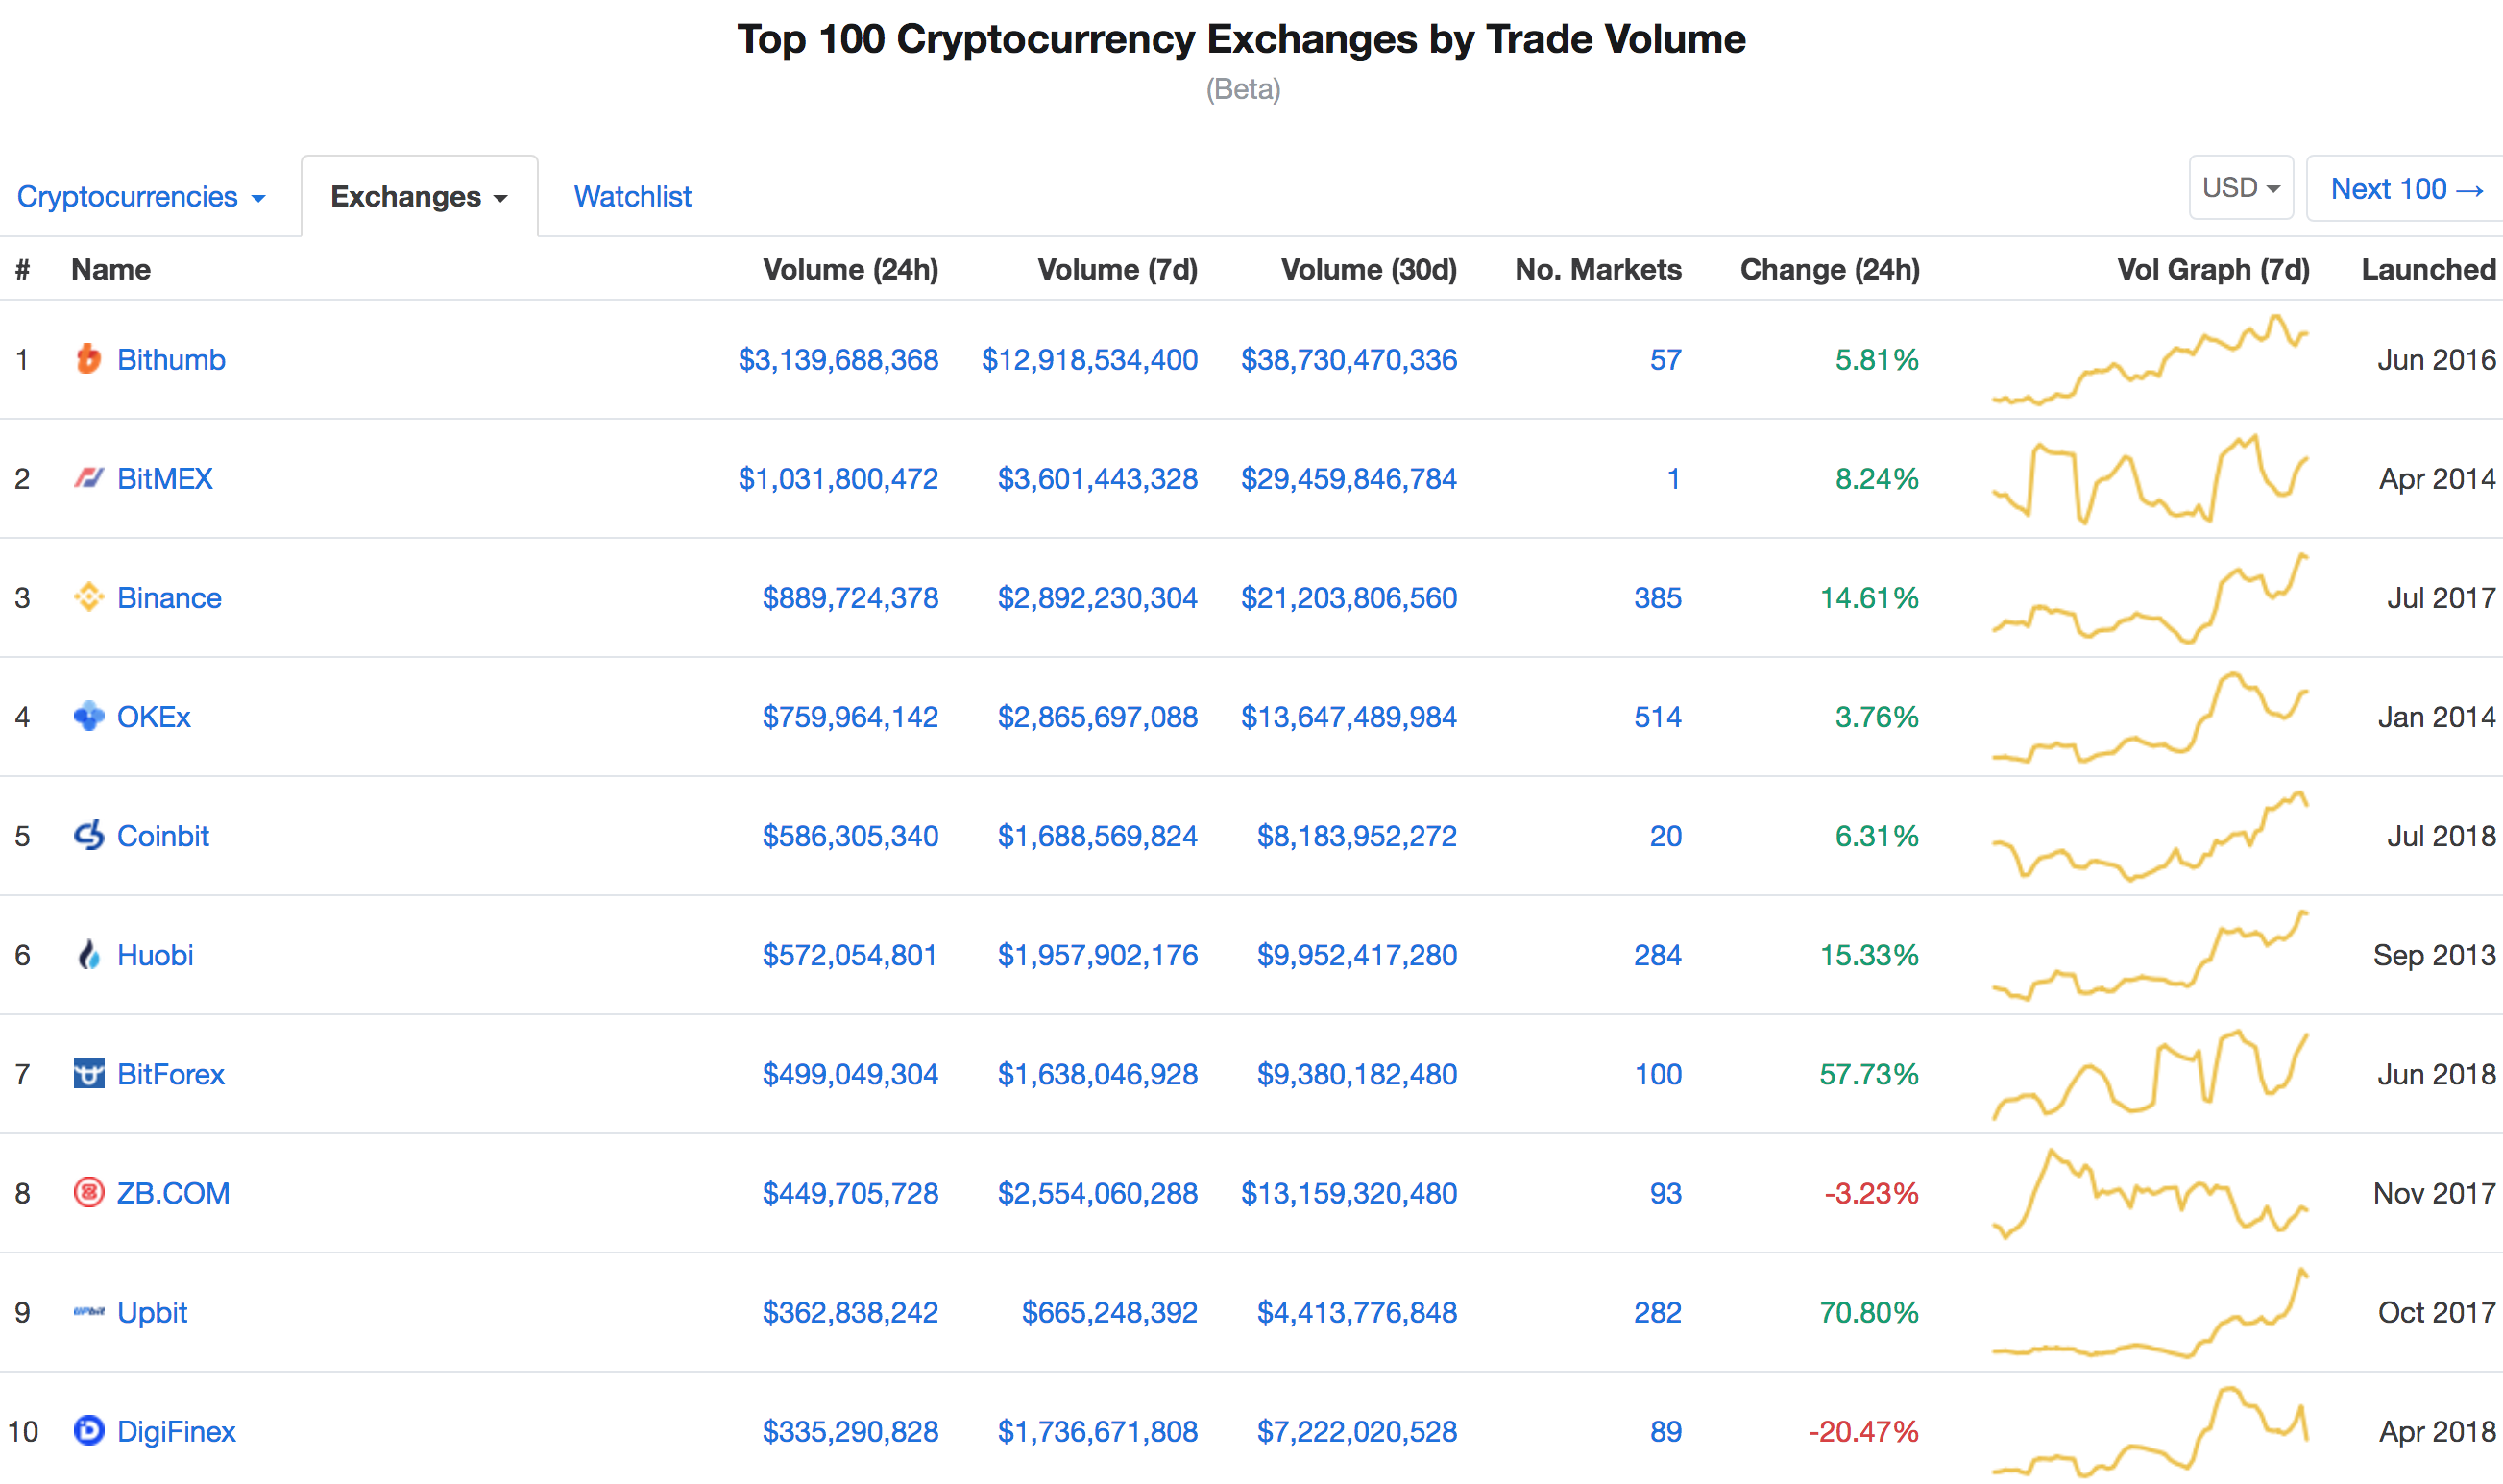Click the BitForex logo icon

pos(89,1073)
